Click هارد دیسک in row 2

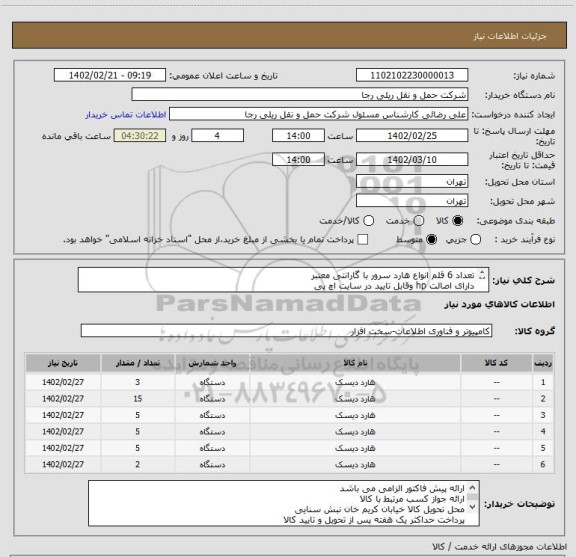tap(355, 399)
